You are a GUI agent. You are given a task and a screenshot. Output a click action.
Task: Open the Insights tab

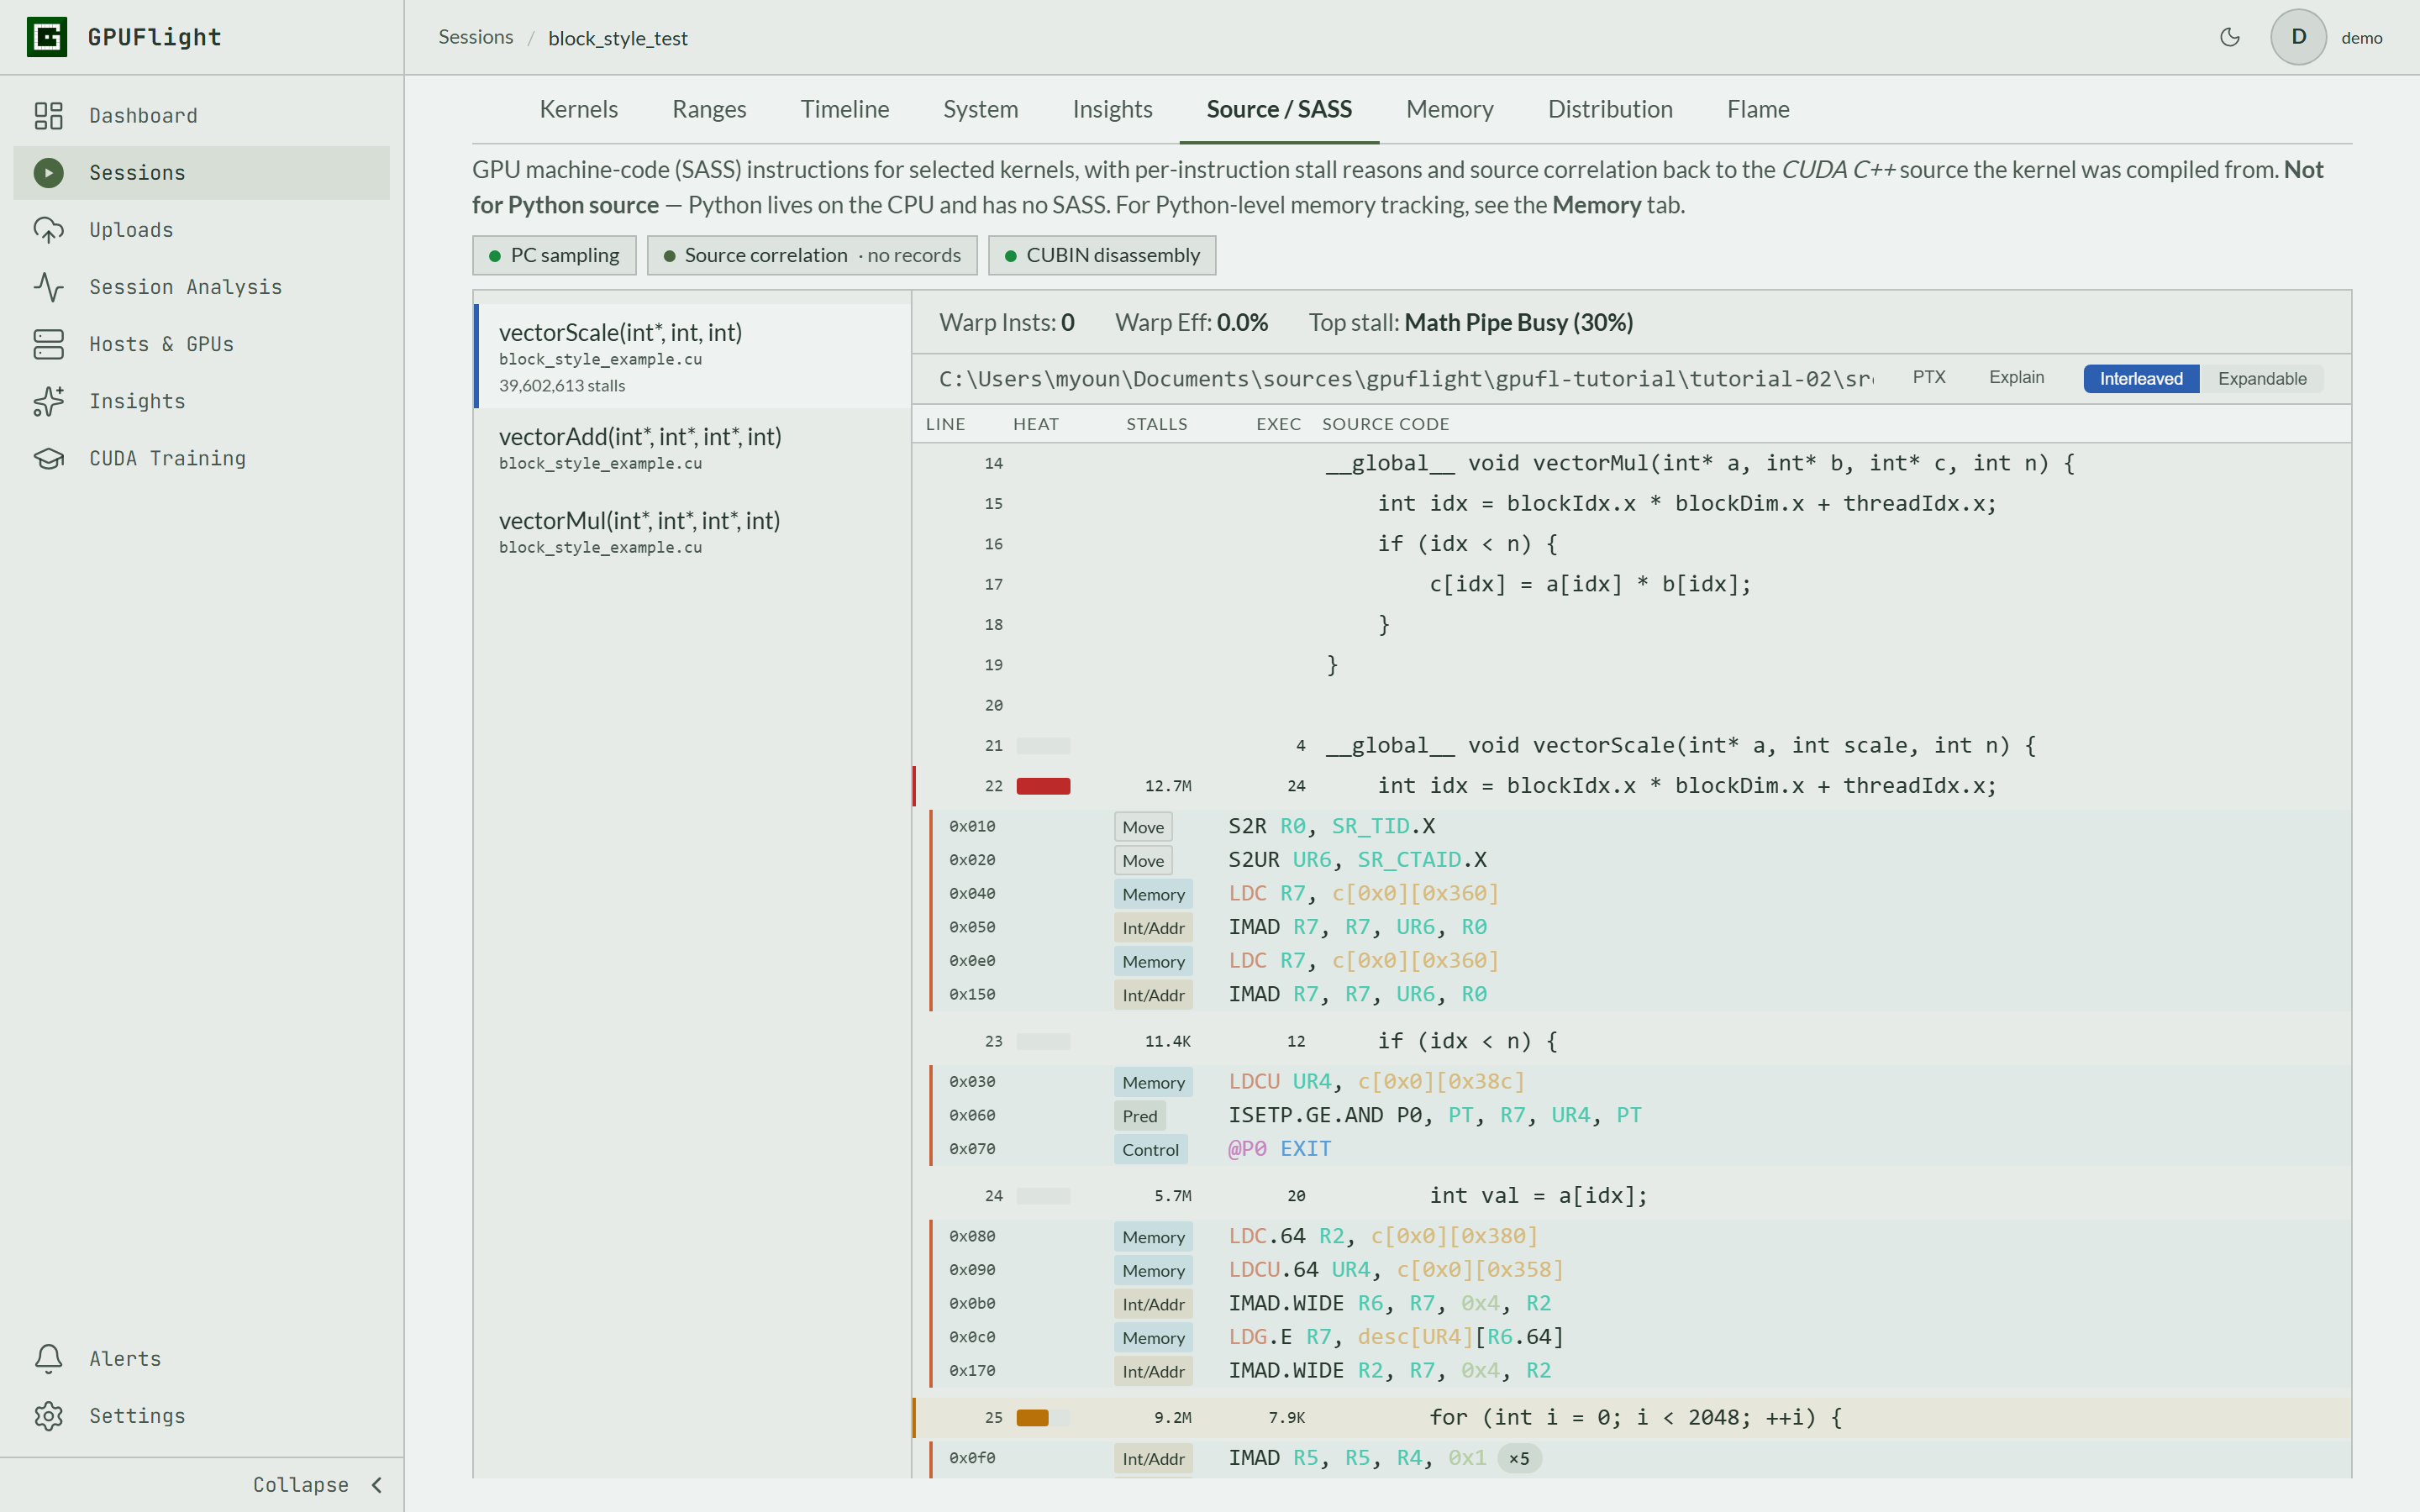[1112, 109]
